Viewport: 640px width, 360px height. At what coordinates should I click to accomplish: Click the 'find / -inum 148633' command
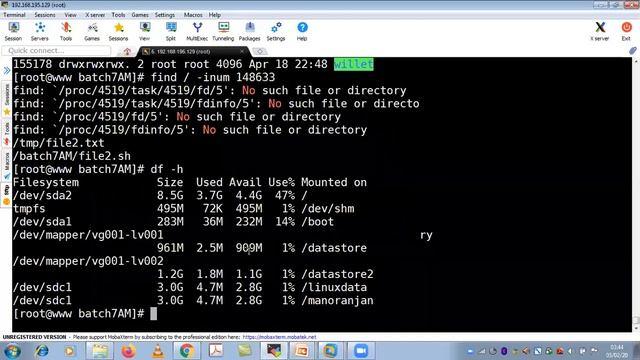pos(213,77)
